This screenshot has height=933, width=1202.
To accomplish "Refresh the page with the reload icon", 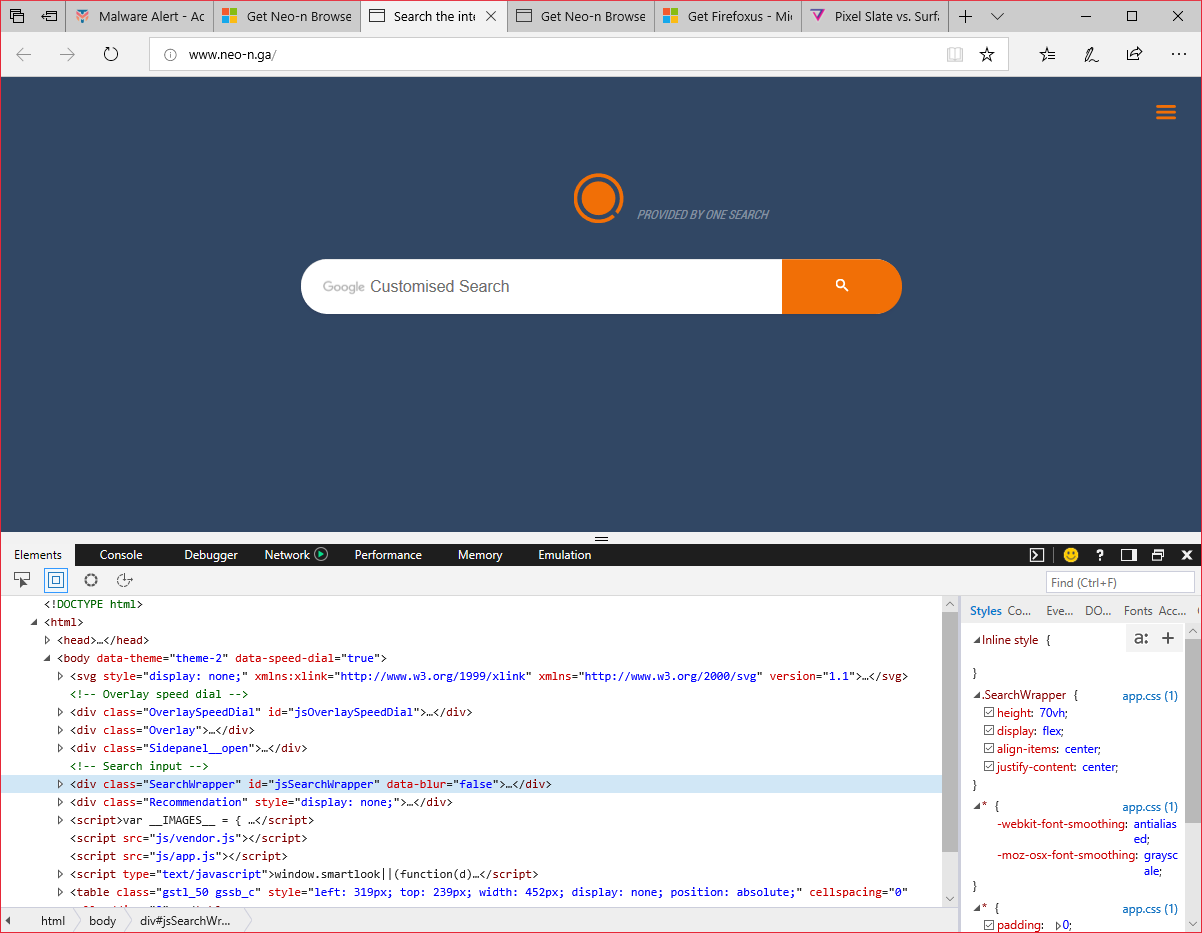I will [111, 54].
